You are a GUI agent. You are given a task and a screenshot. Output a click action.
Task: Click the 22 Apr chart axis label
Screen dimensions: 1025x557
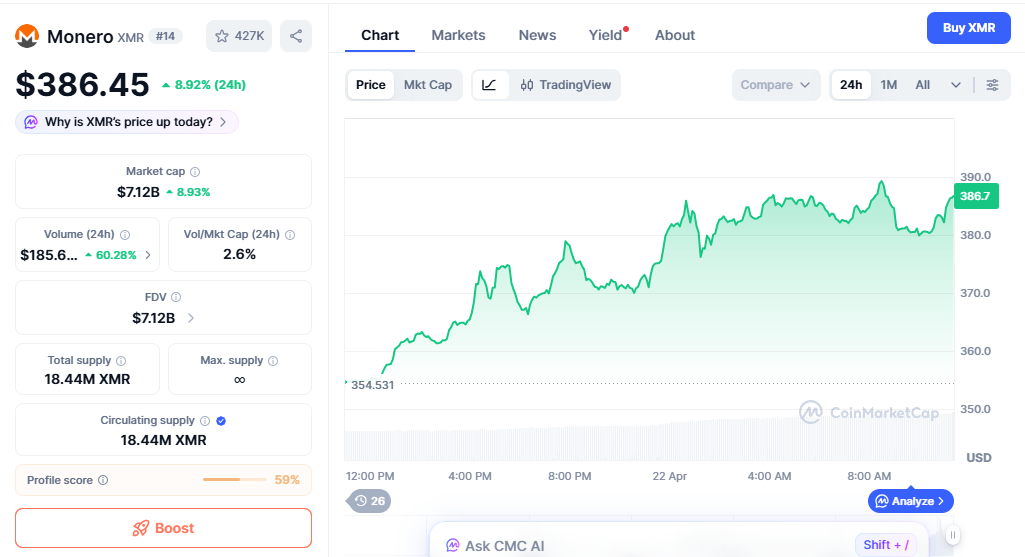click(x=669, y=476)
